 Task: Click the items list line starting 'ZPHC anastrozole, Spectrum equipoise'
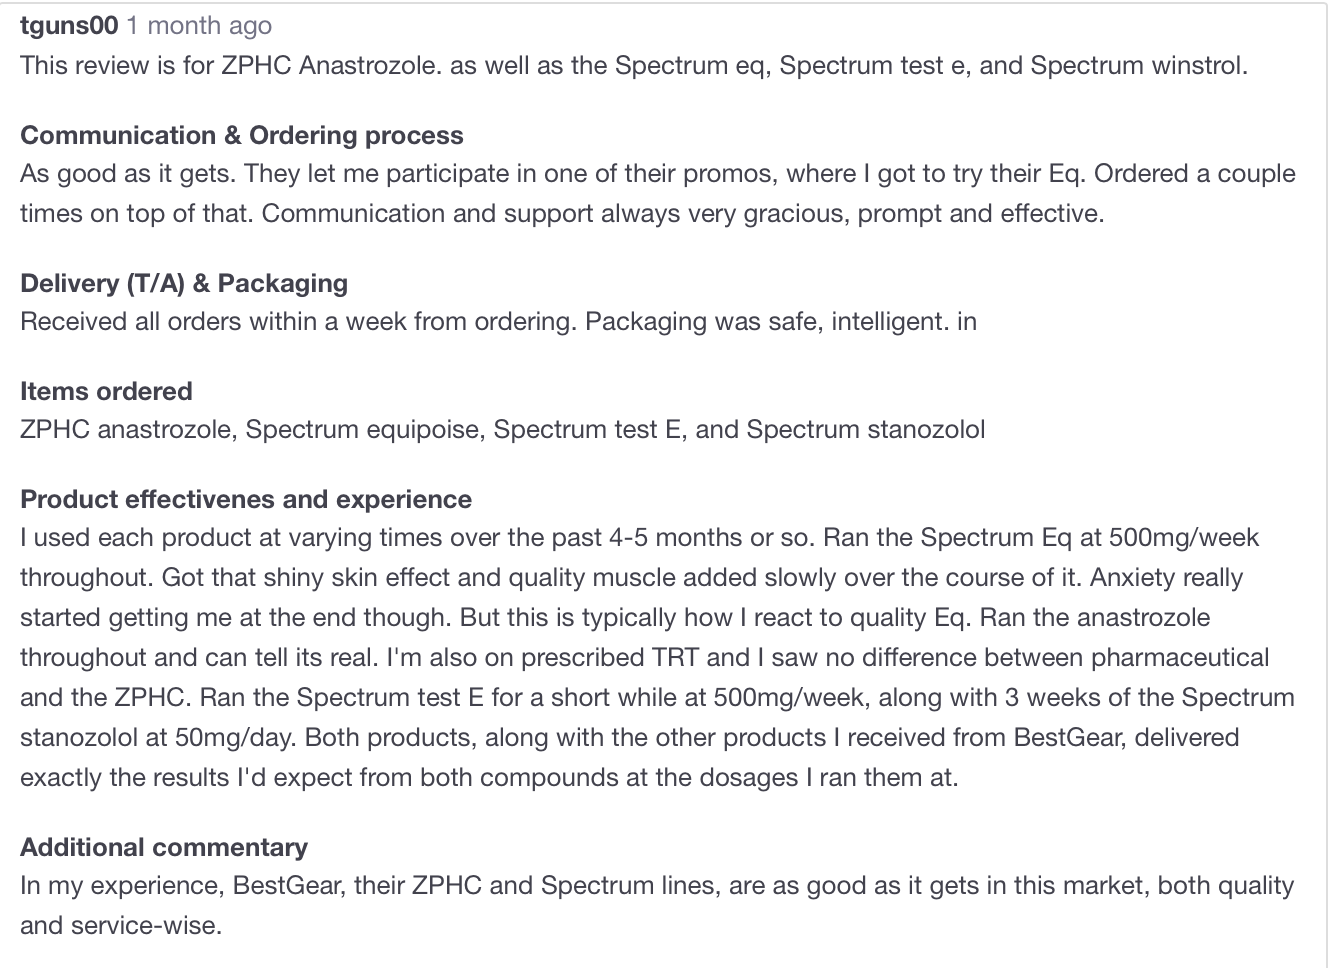click(x=503, y=430)
